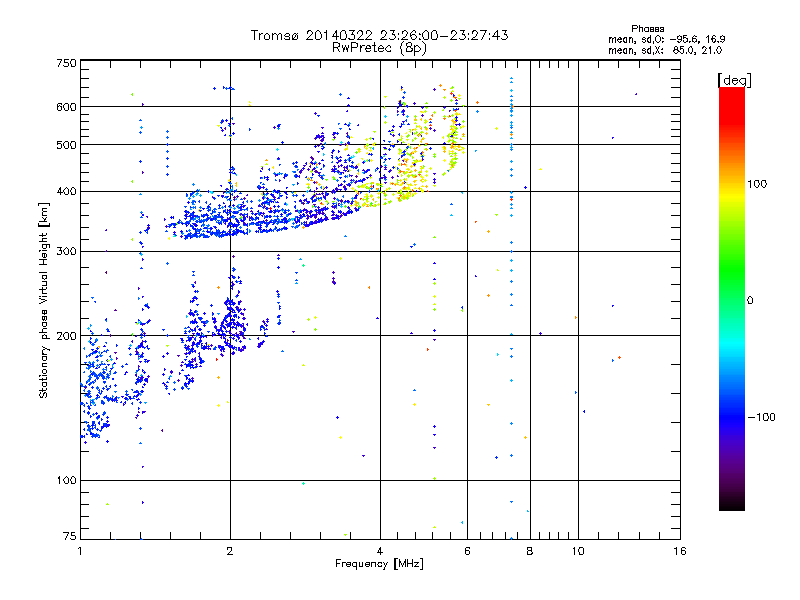Click the '400' y-axis tick label
This screenshot has height=600, width=800.
(66, 191)
